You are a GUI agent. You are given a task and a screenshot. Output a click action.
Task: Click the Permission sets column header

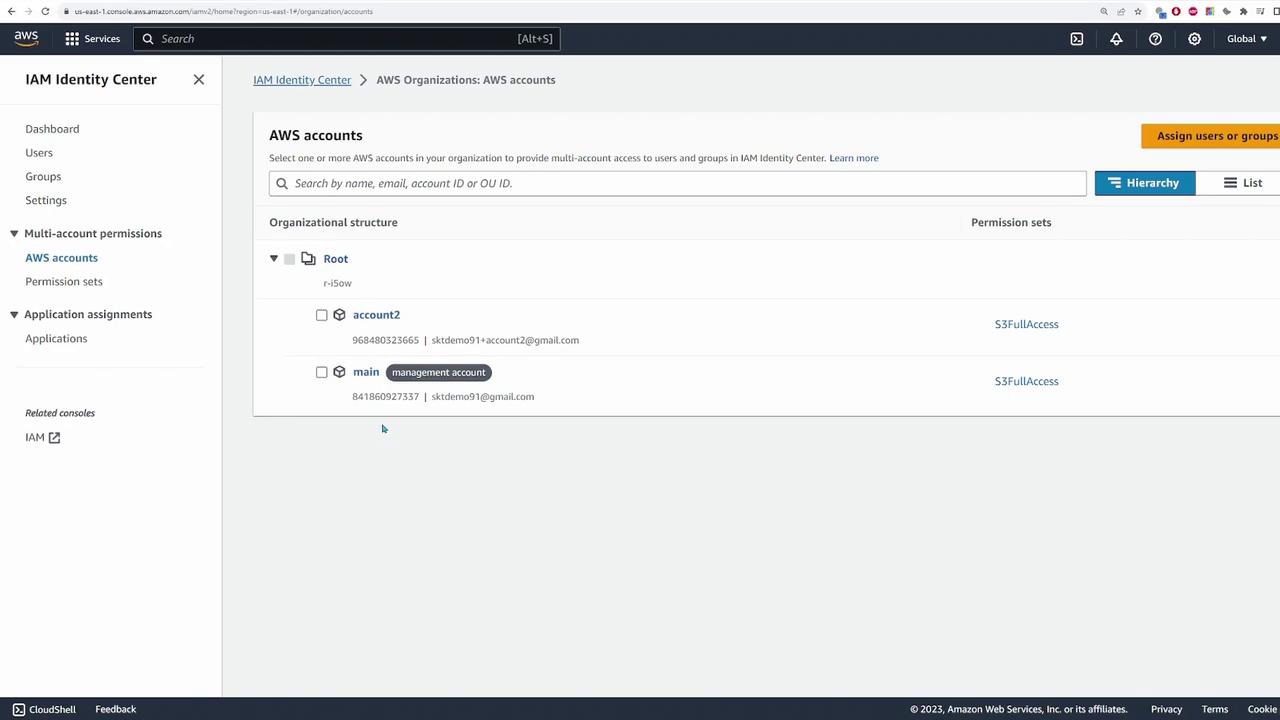[x=1011, y=222]
